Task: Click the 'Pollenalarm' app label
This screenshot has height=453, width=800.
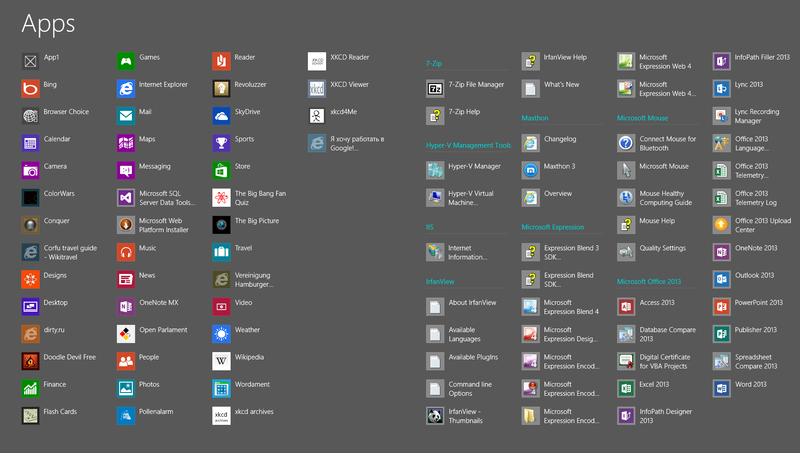Action: (x=156, y=412)
